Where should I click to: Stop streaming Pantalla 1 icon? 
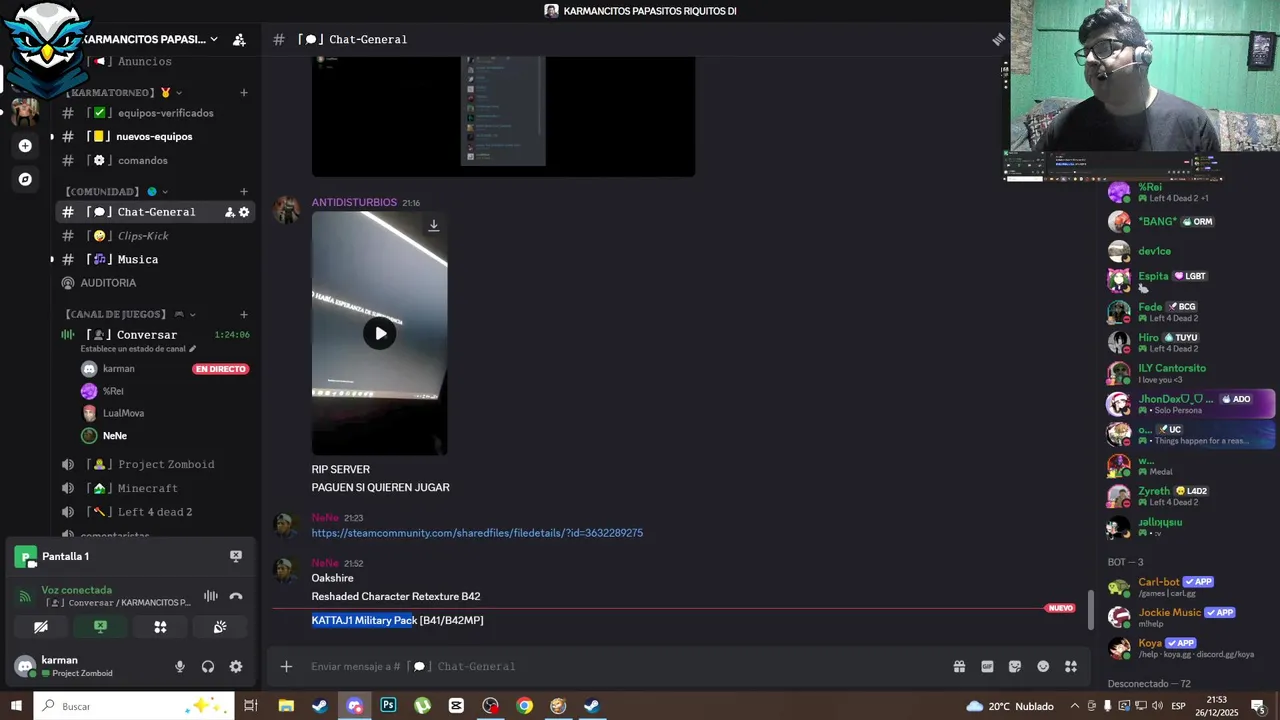click(x=236, y=556)
